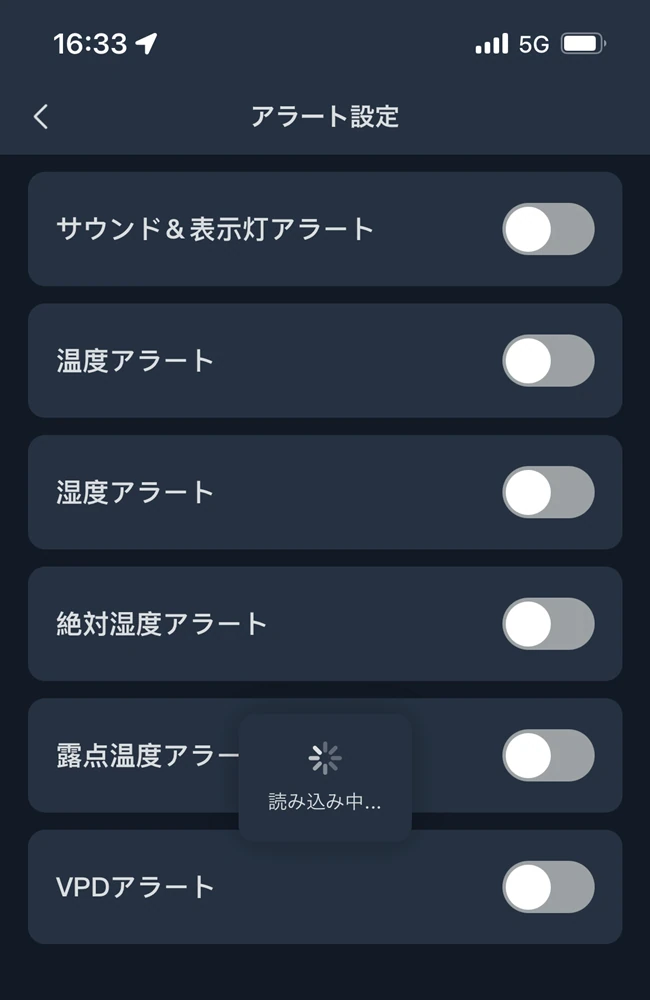The height and width of the screenshot is (1000, 650).
Task: Tap the loading spinner icon
Action: 325,759
